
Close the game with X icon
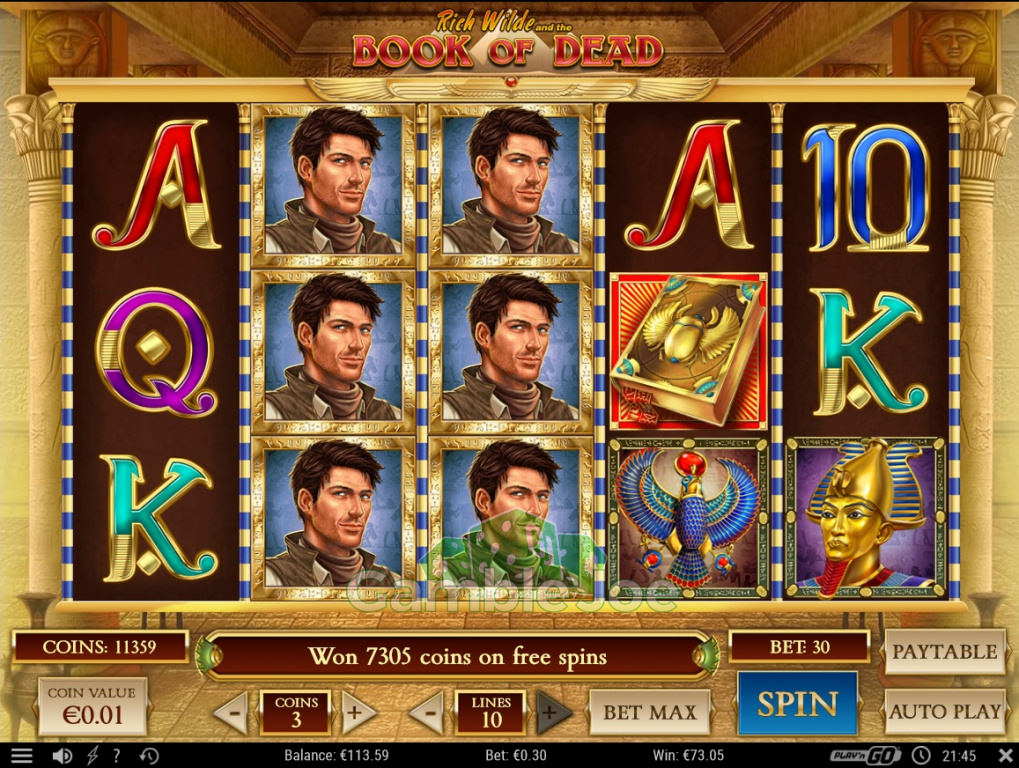tap(1004, 755)
